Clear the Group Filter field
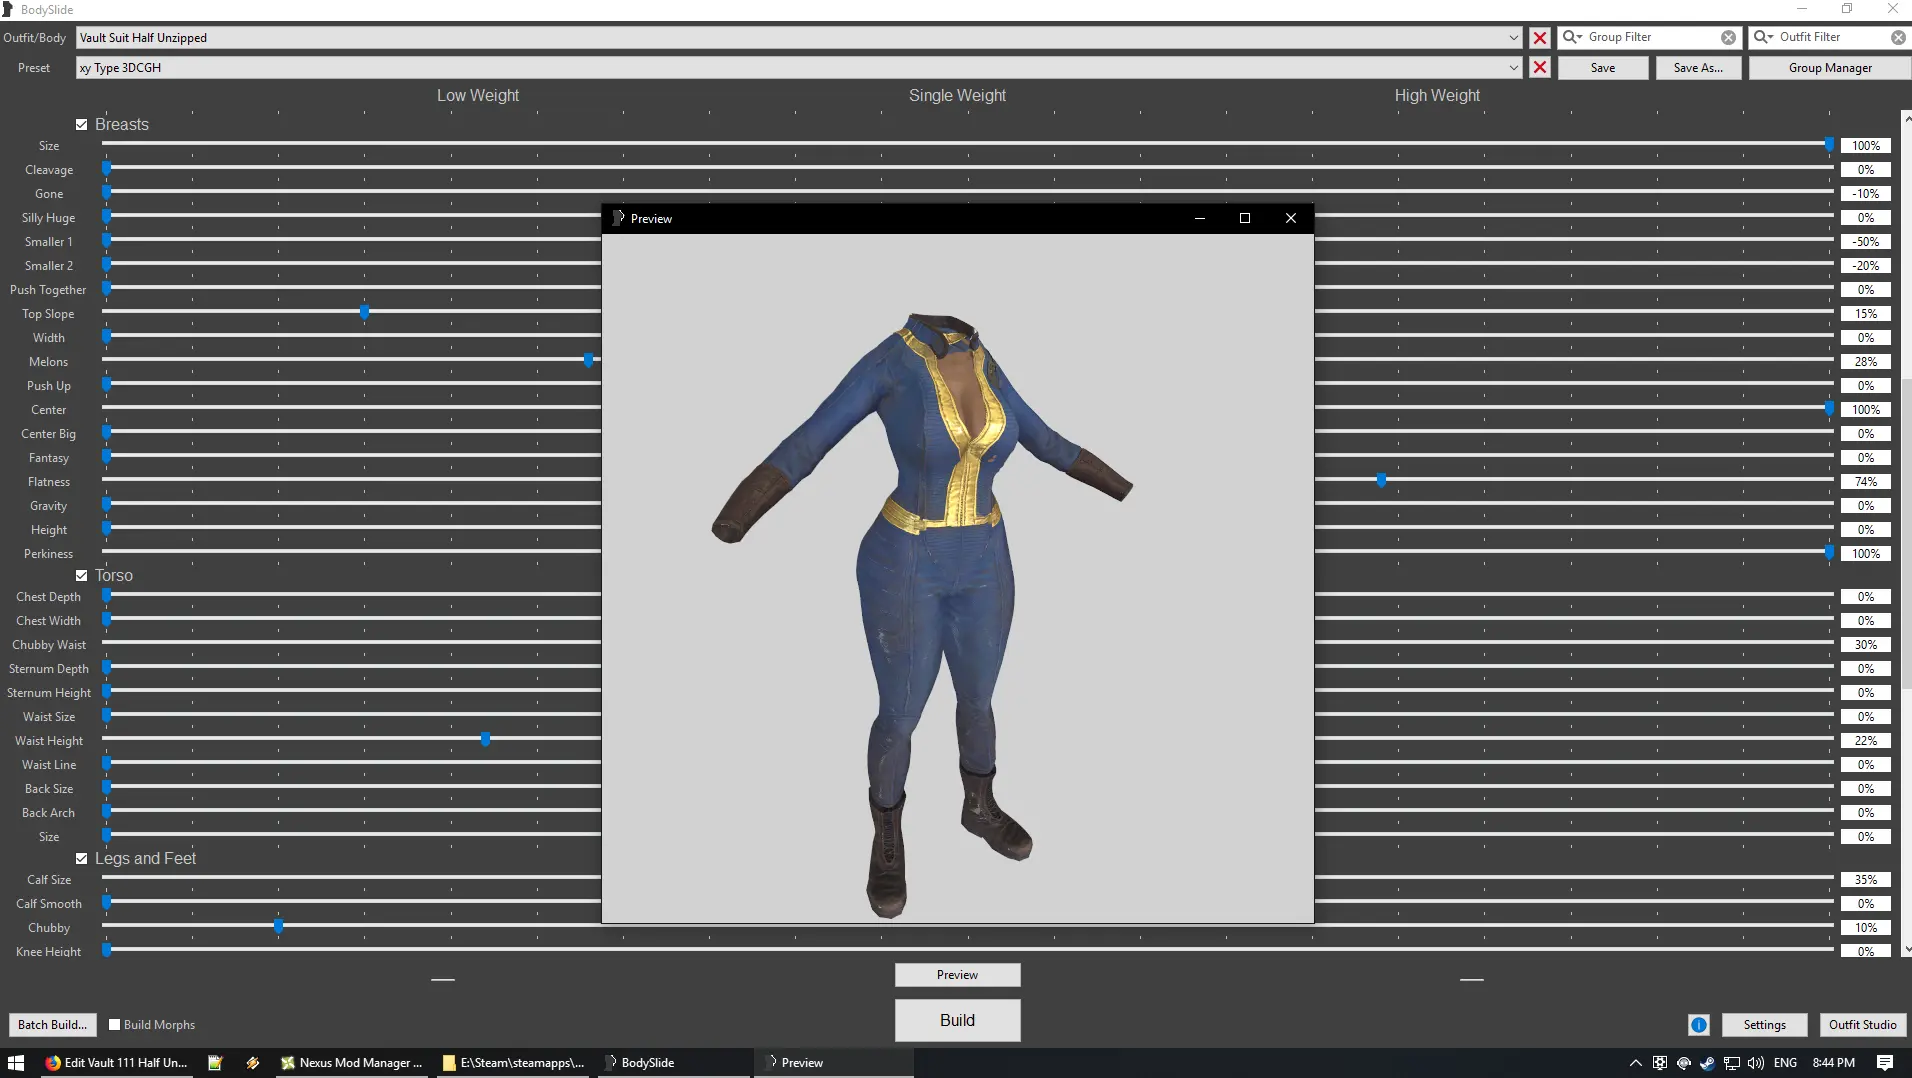The height and width of the screenshot is (1078, 1912). click(1728, 37)
